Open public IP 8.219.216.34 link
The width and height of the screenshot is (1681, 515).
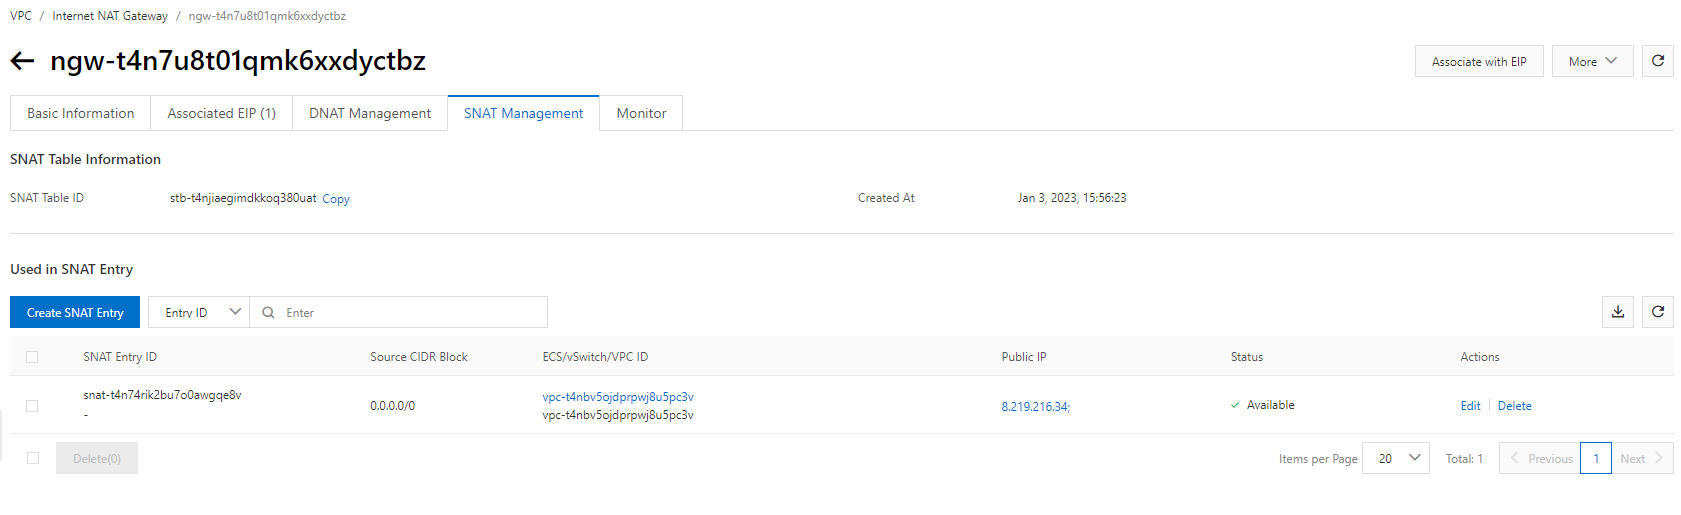[x=1035, y=407]
